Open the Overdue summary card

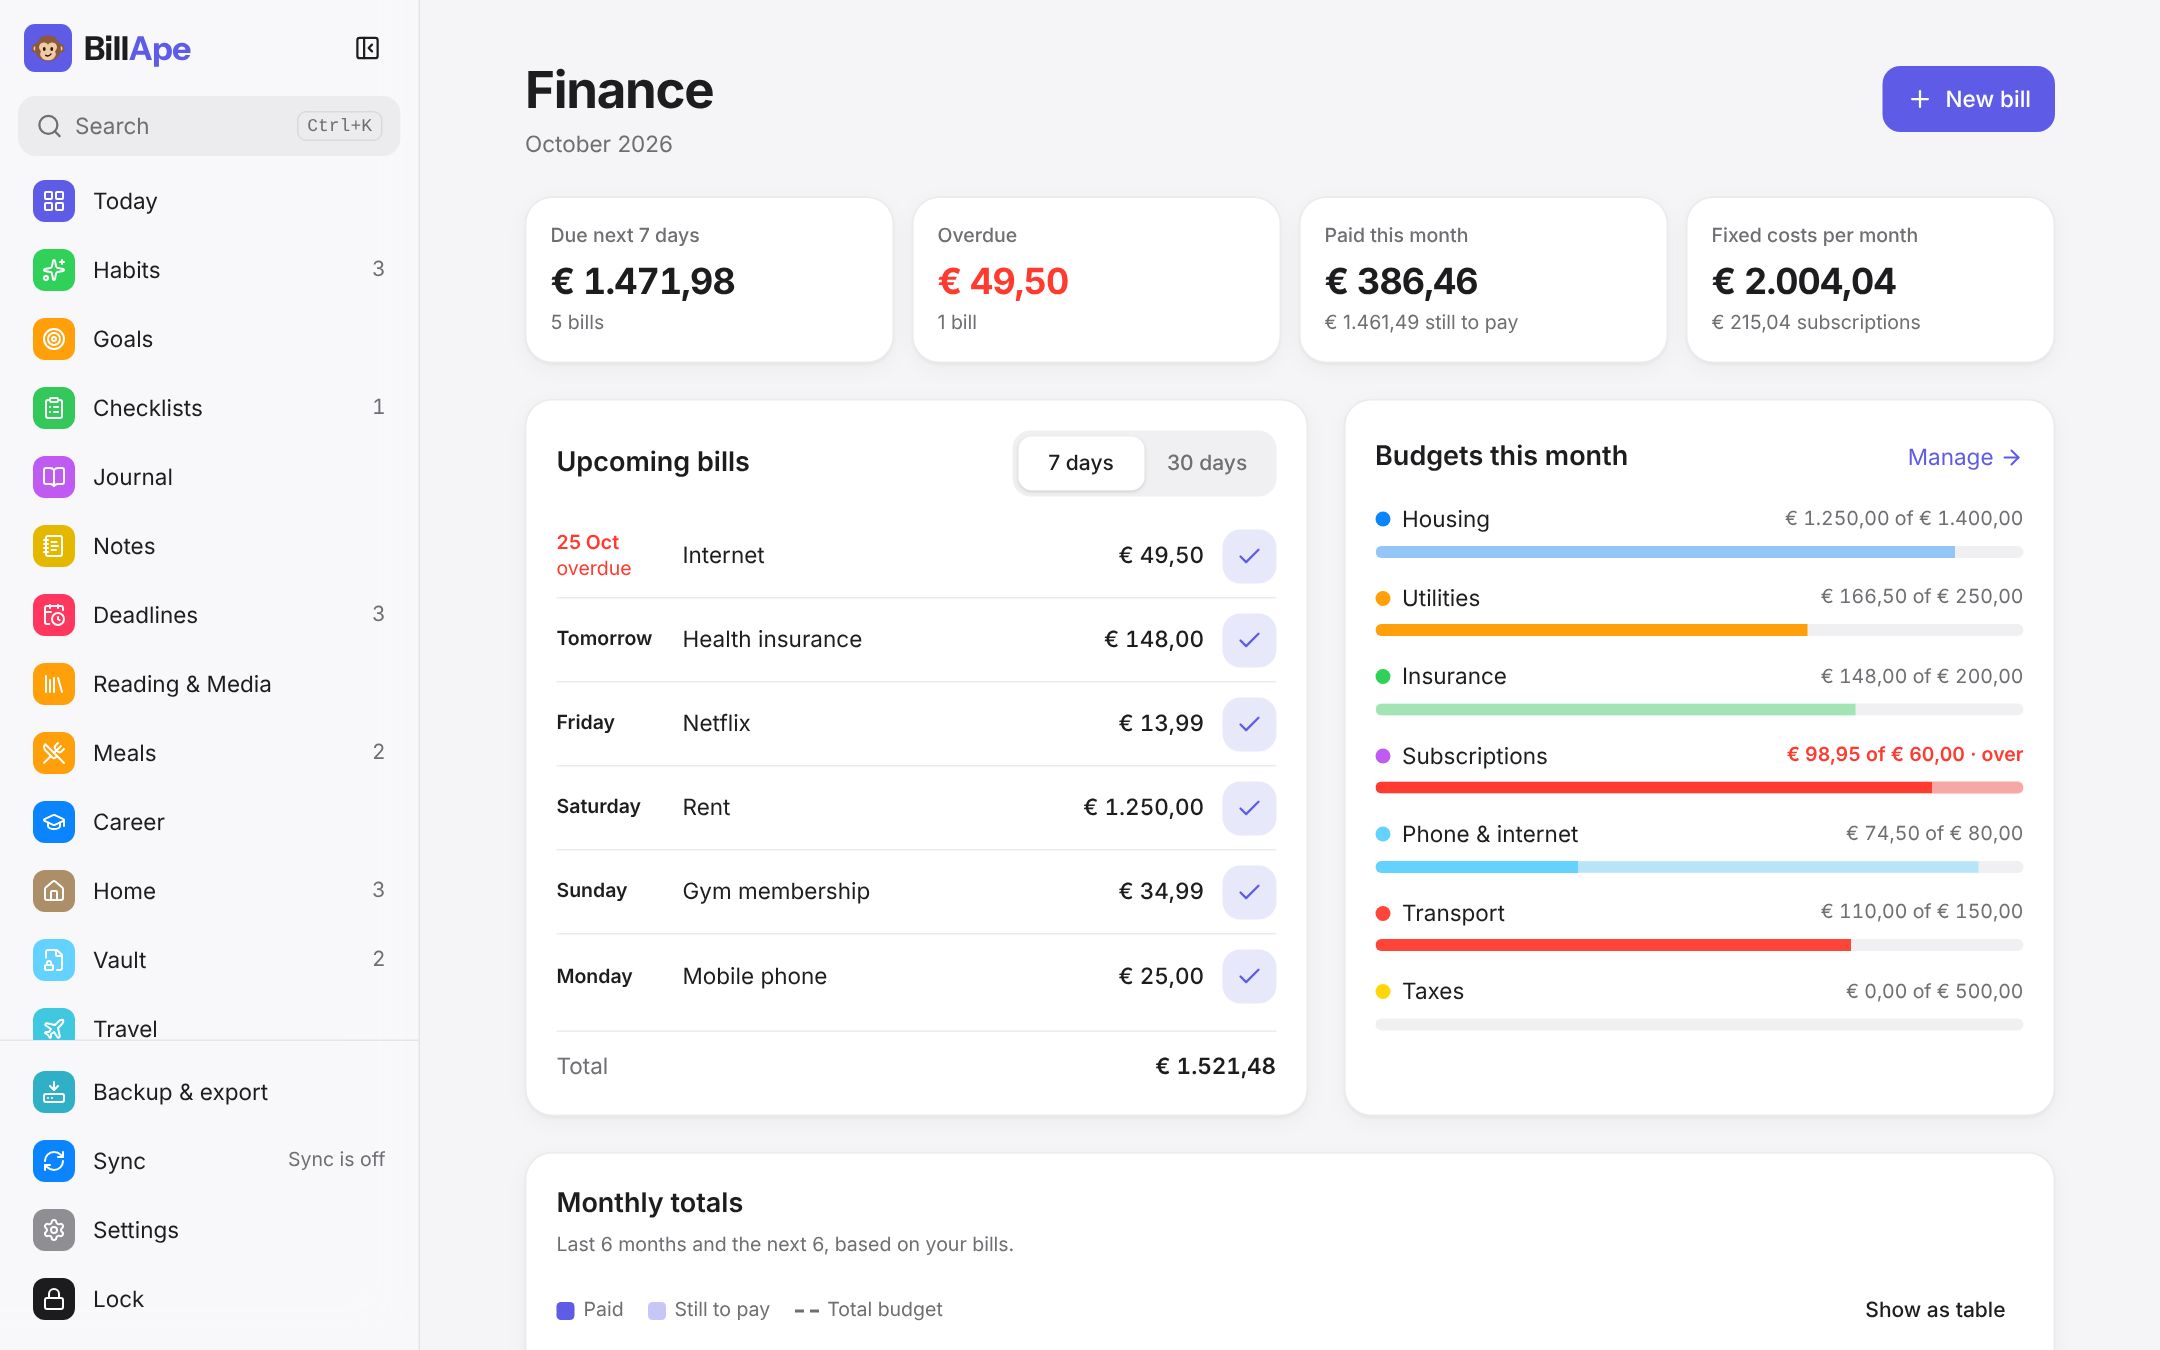coord(1096,280)
